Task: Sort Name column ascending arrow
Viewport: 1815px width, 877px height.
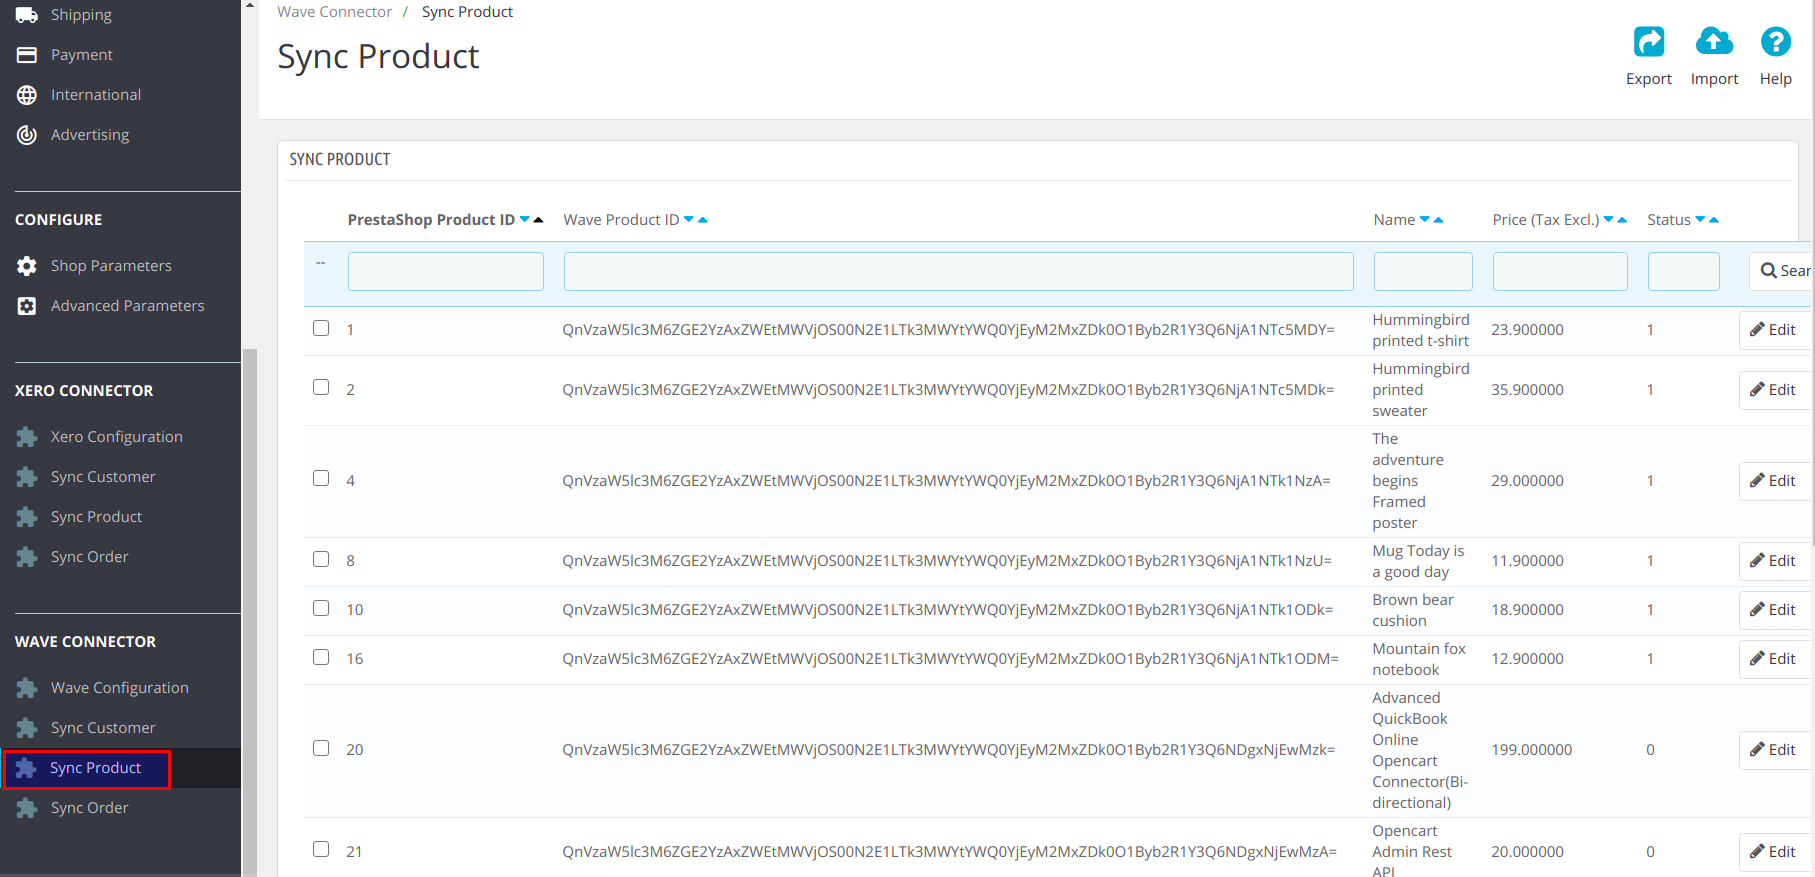Action: tap(1438, 220)
